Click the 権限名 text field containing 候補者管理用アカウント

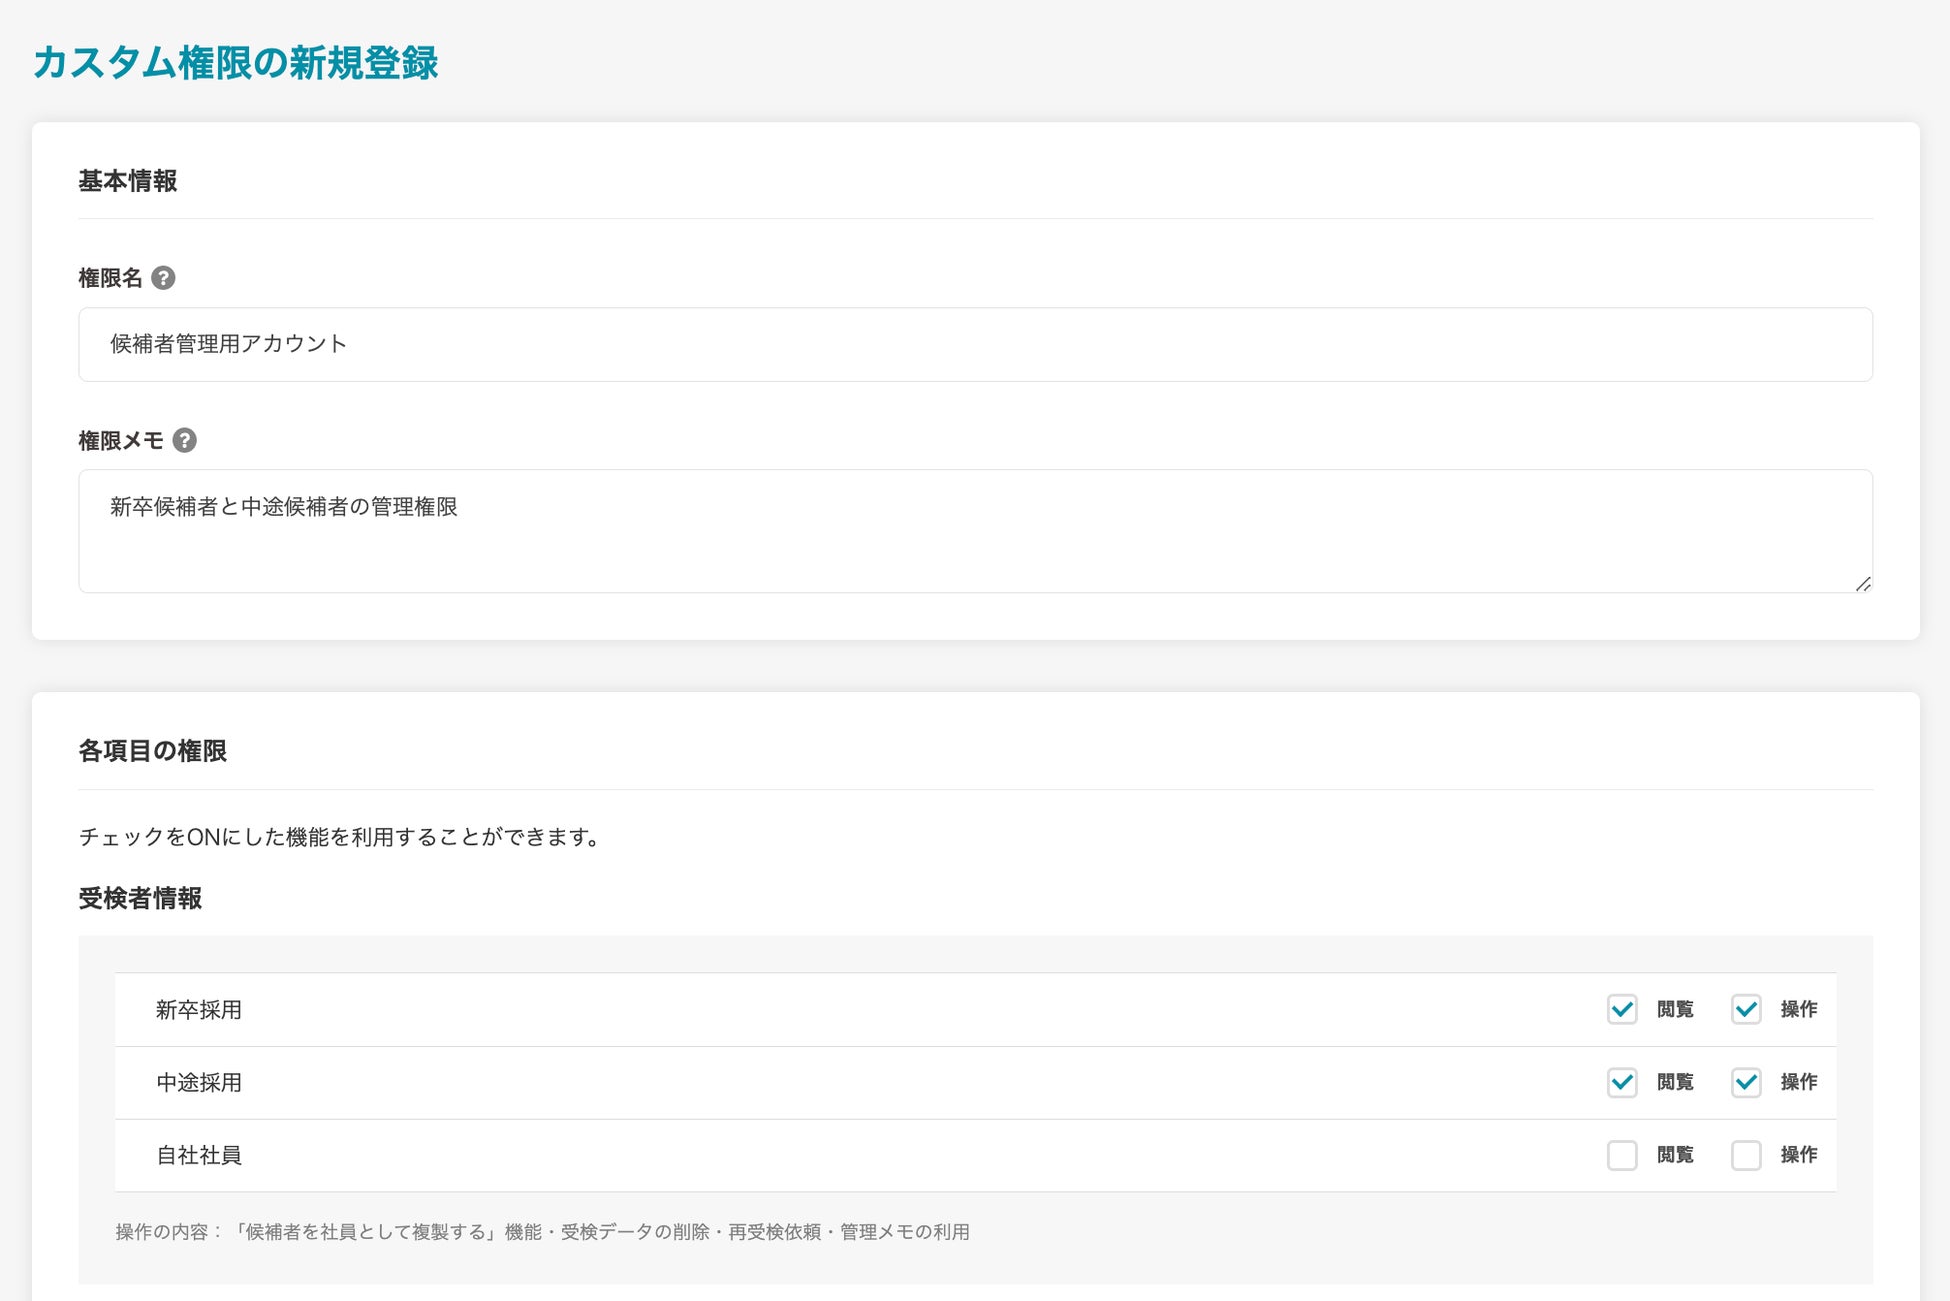(x=975, y=344)
